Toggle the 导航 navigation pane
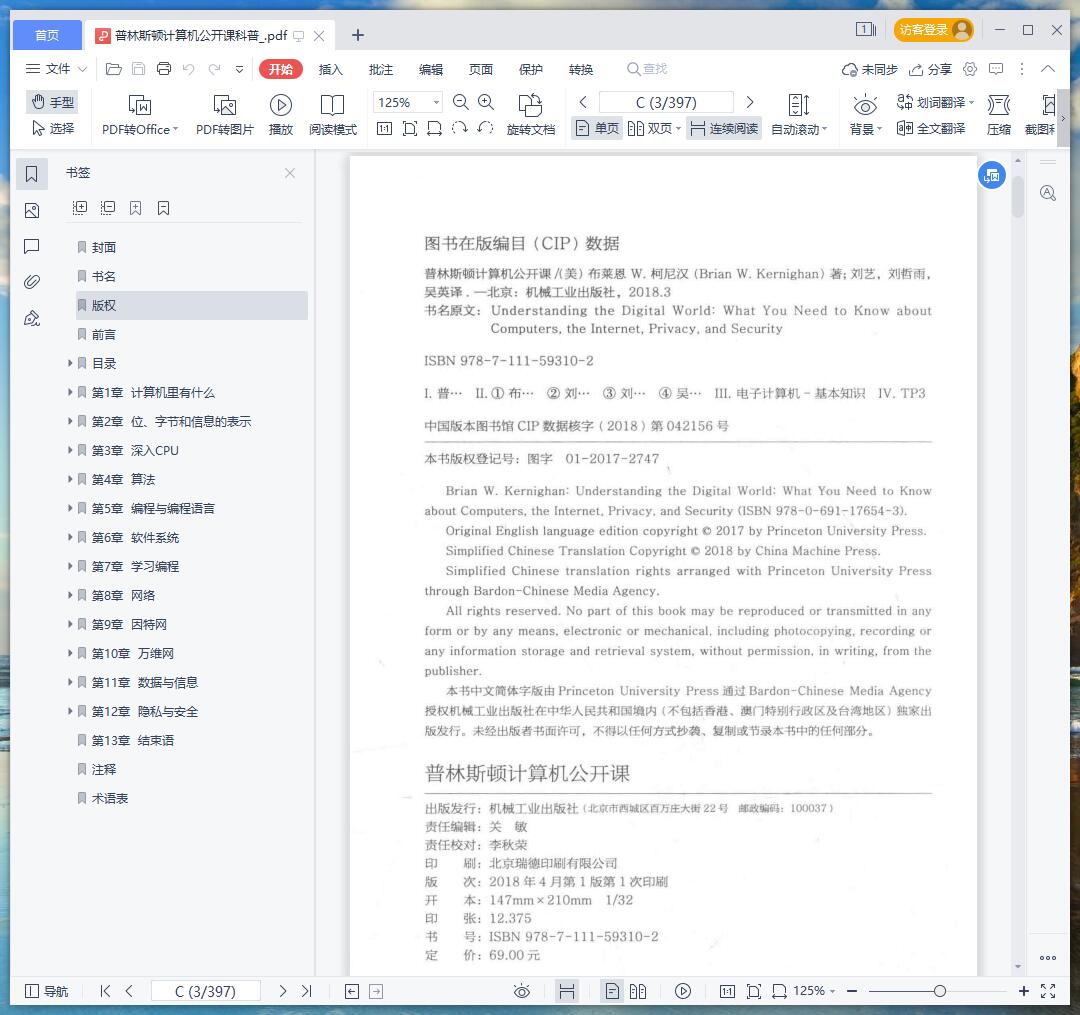 coord(46,991)
